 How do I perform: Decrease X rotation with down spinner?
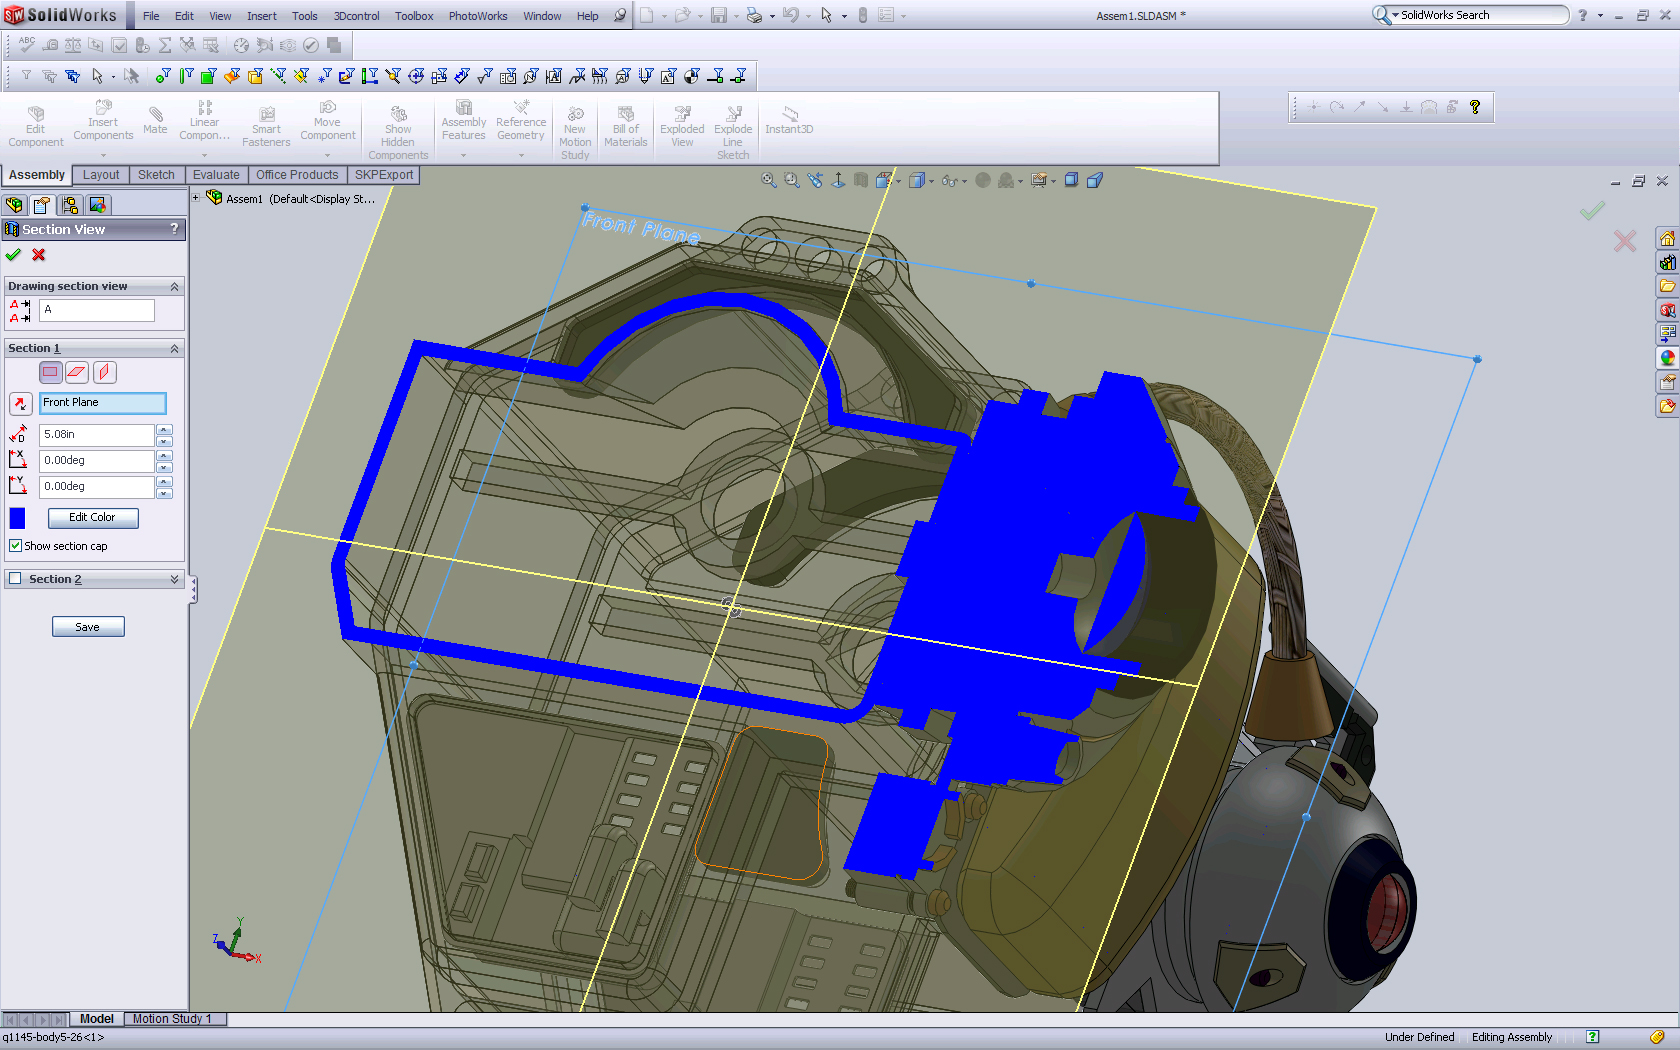point(165,467)
